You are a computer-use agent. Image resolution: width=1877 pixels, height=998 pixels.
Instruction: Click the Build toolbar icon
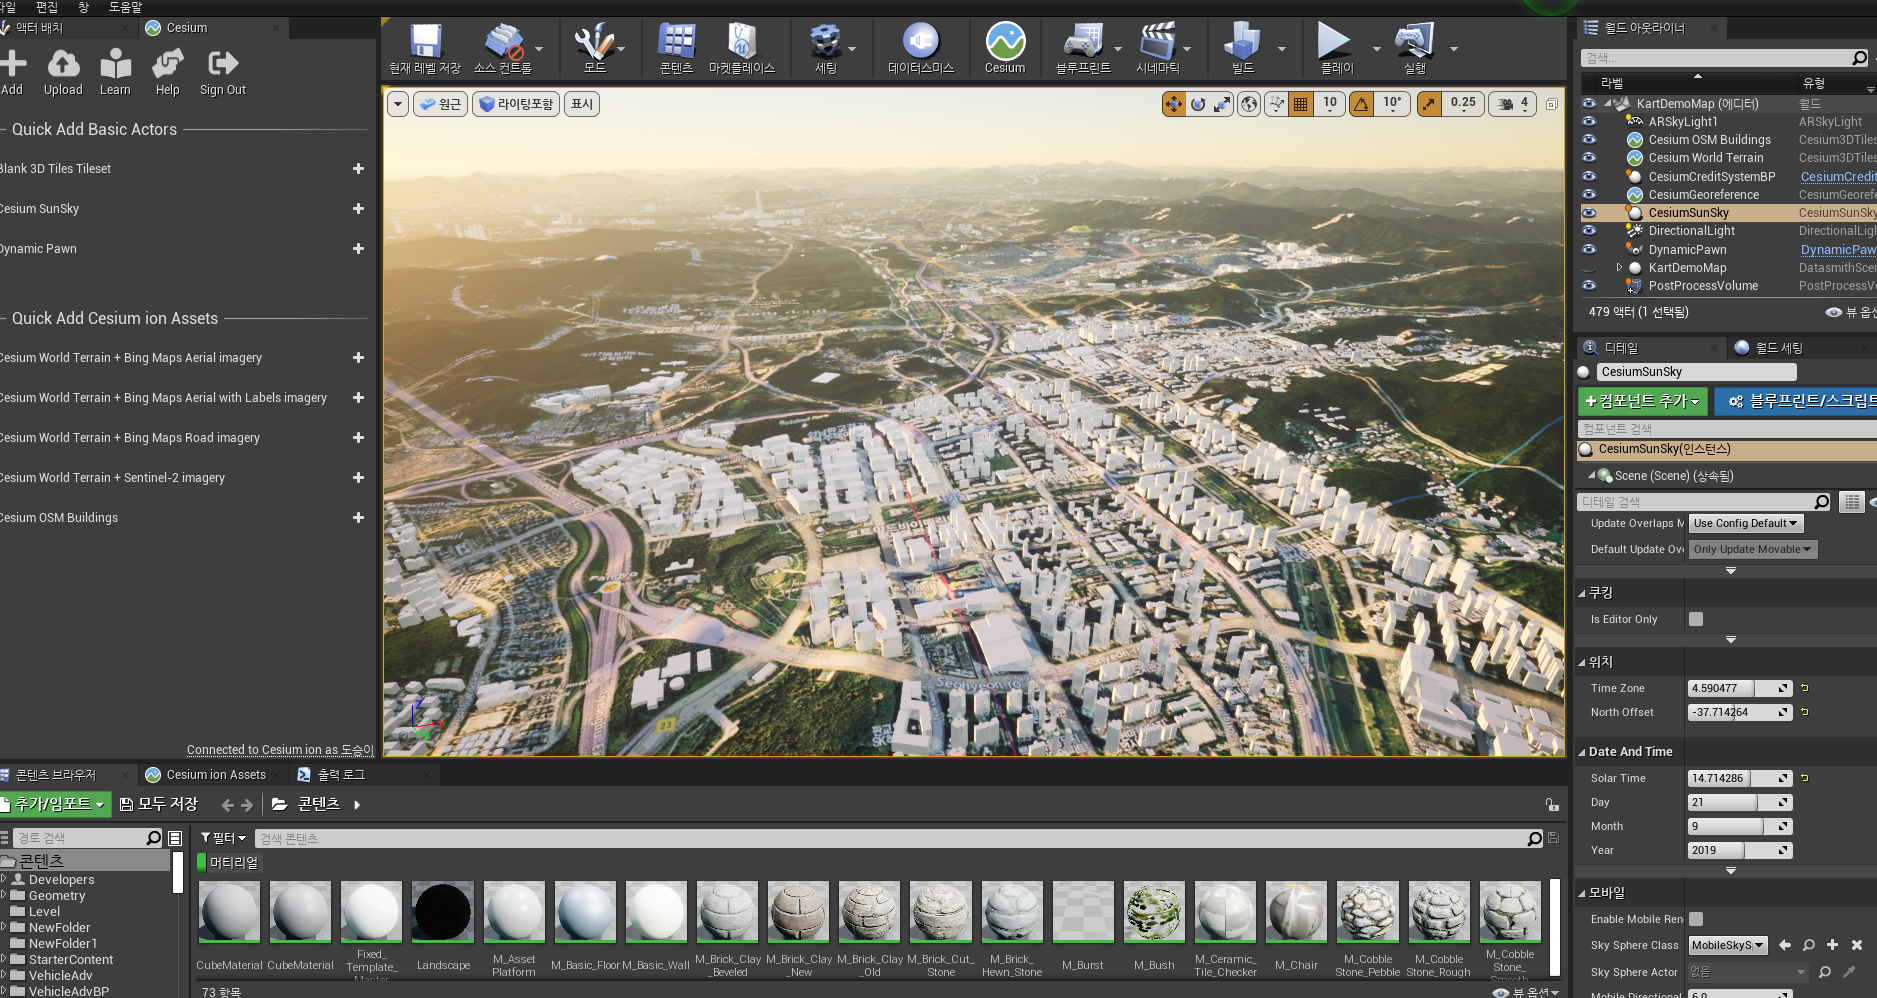tap(1242, 48)
